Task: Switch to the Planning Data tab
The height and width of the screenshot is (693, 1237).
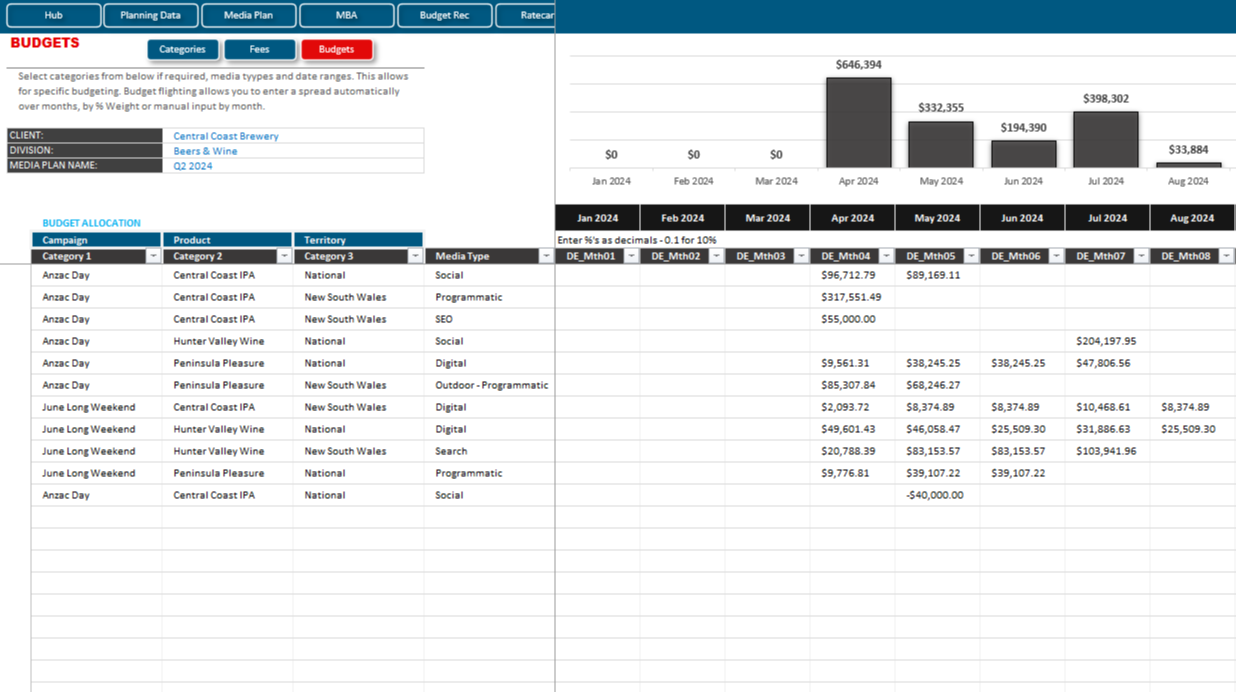Action: pos(151,15)
